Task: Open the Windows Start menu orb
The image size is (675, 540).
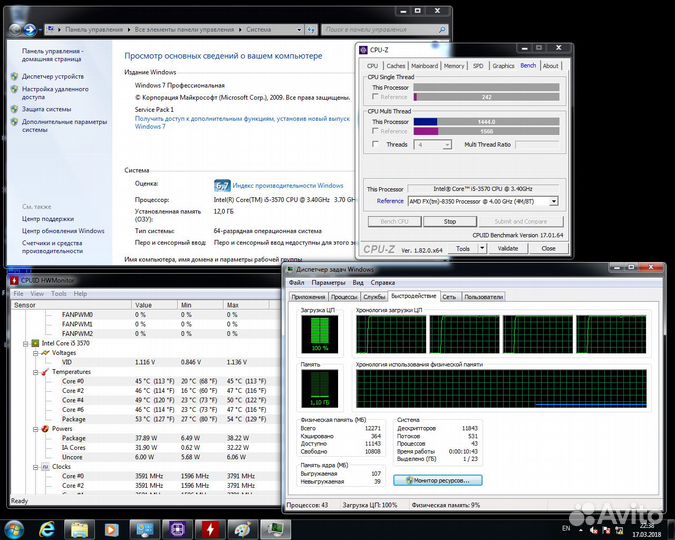Action: [14, 529]
